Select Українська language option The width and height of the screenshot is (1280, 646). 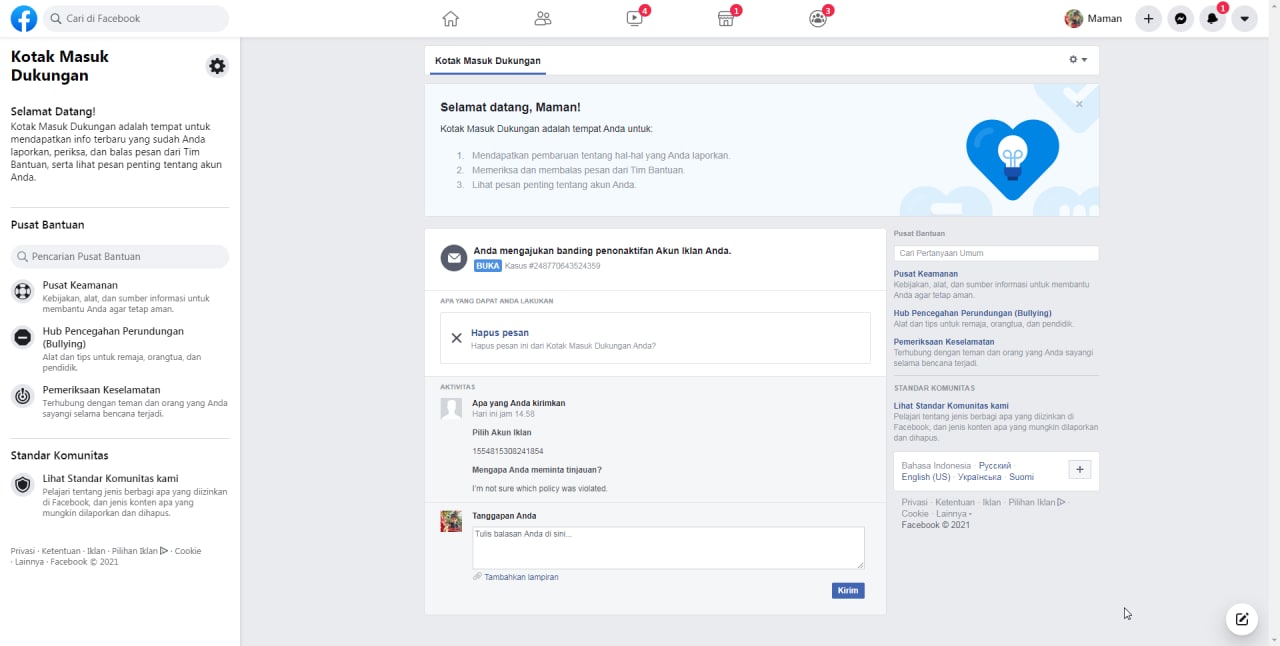(x=980, y=477)
